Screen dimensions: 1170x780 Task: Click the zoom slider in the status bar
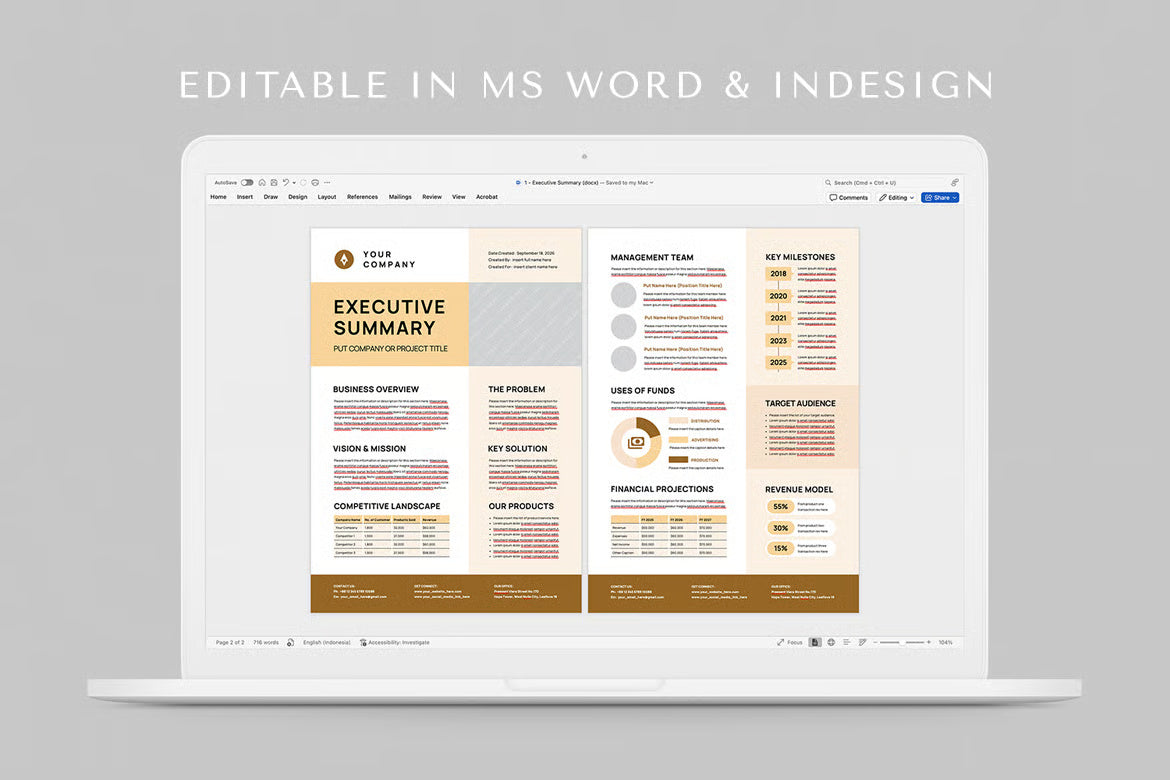901,642
